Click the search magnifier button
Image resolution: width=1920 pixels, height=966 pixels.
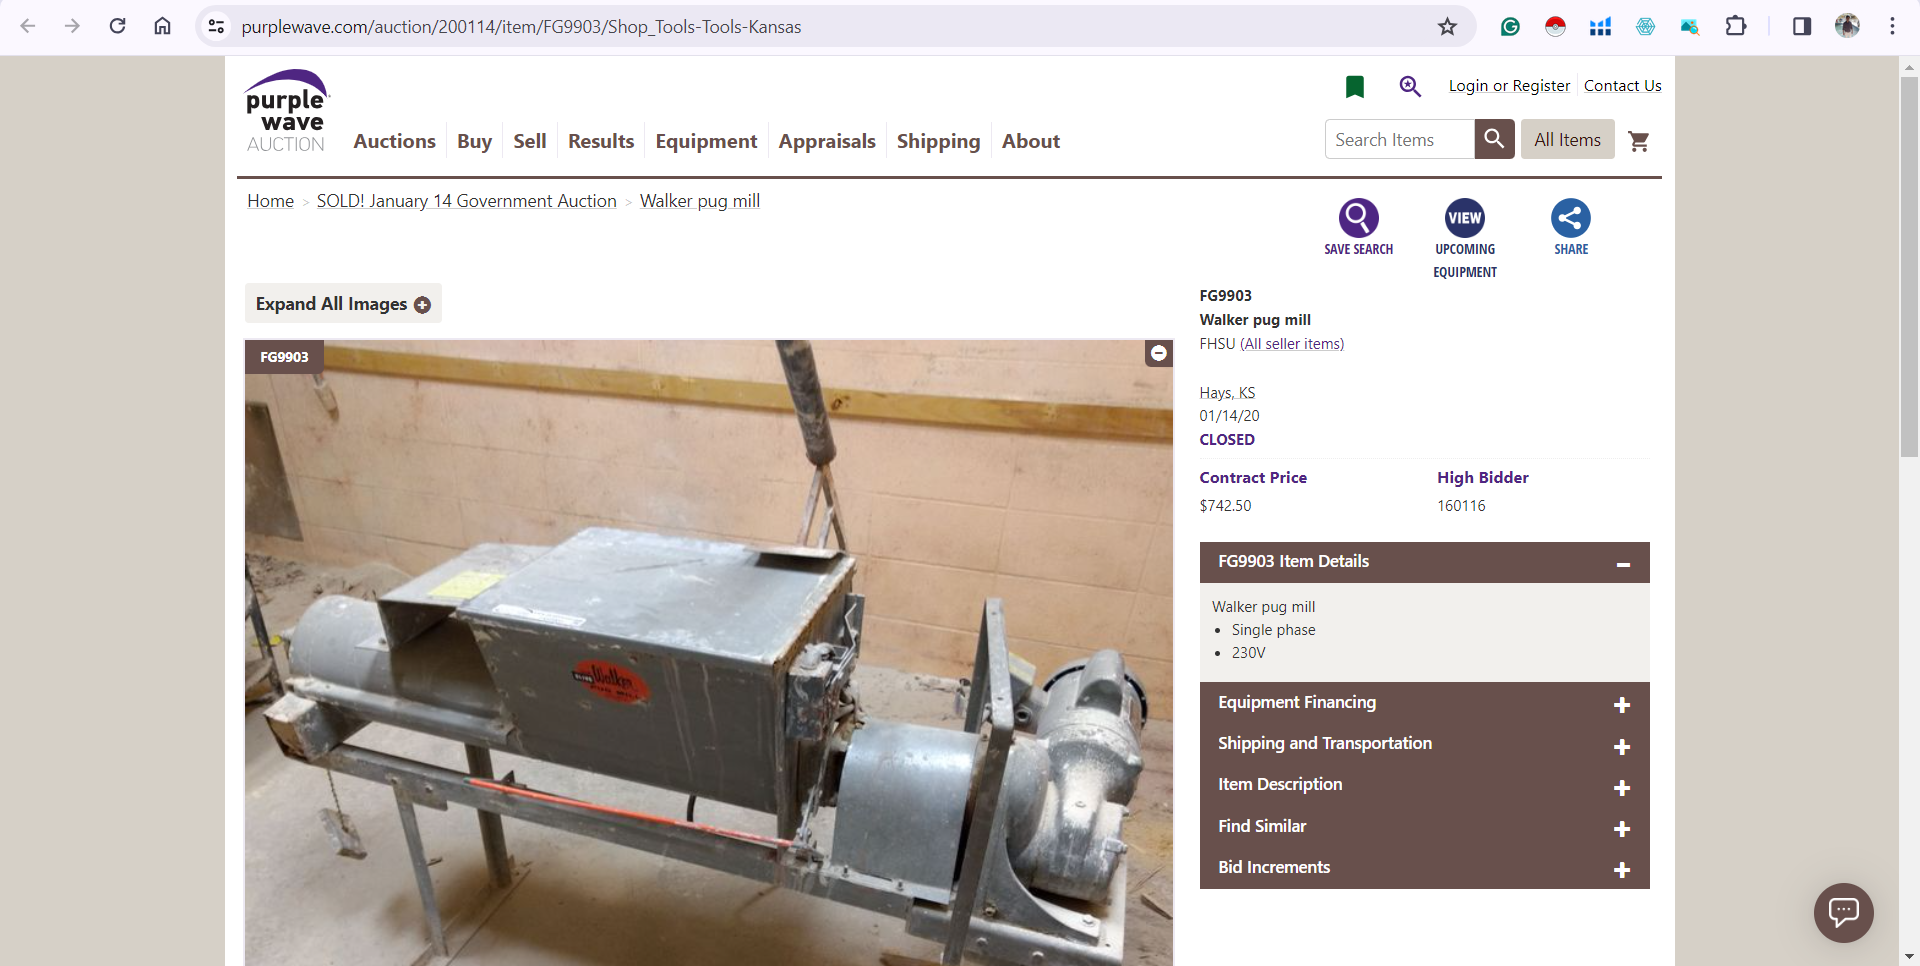[x=1494, y=139]
